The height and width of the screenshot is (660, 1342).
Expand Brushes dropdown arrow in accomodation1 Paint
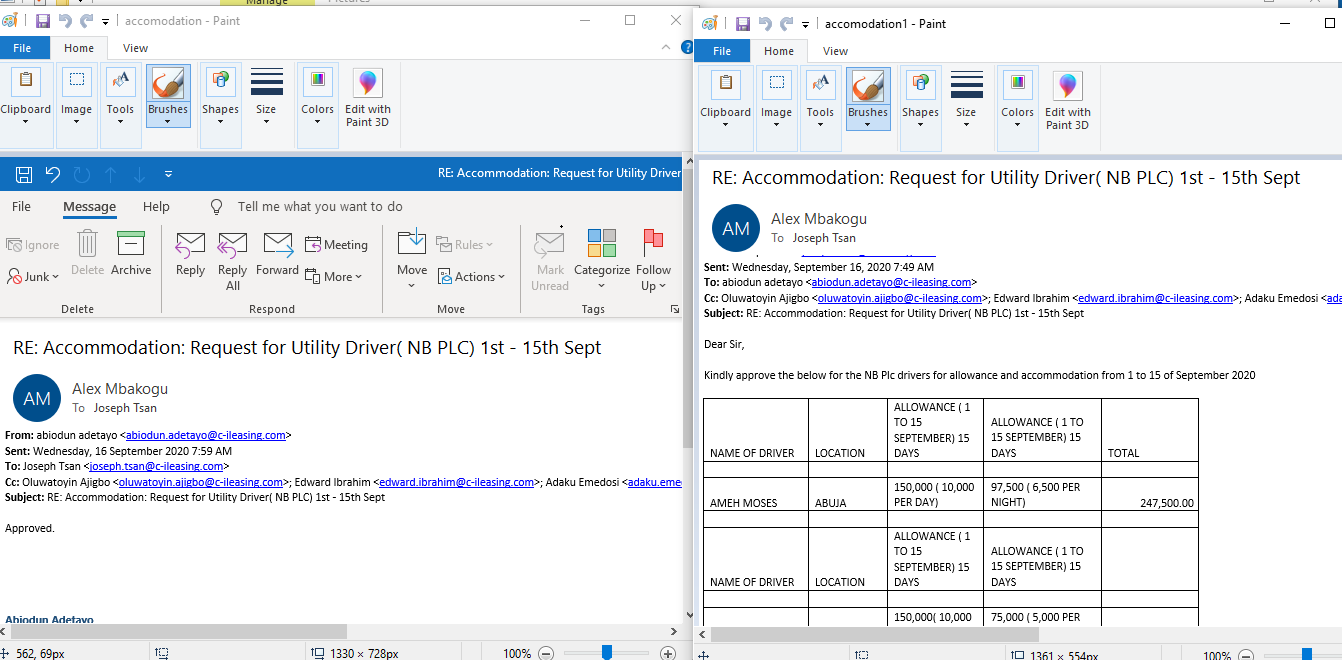pos(868,125)
